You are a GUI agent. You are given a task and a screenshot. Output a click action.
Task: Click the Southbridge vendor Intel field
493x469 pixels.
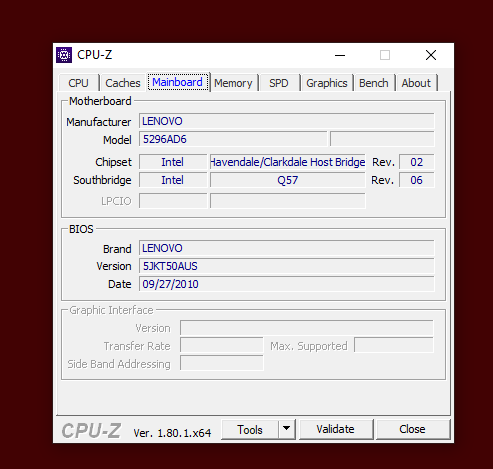click(x=173, y=180)
